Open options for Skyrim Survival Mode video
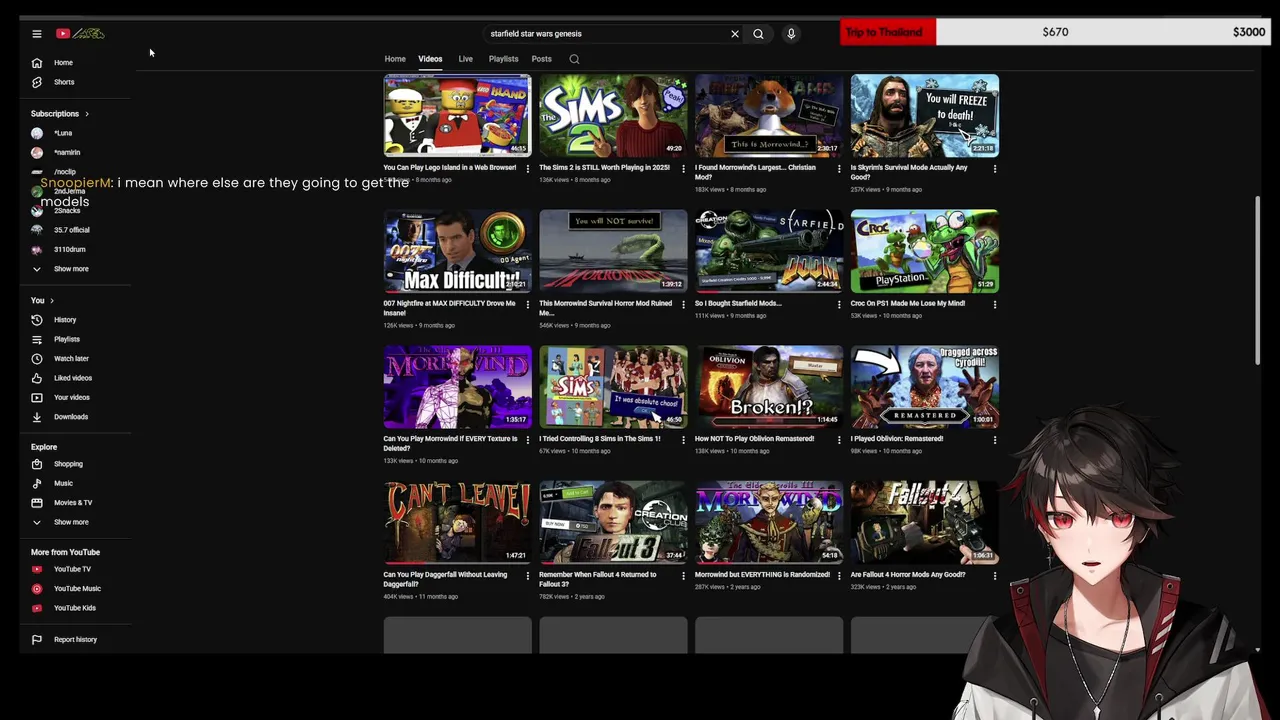The width and height of the screenshot is (1280, 720). click(x=995, y=168)
